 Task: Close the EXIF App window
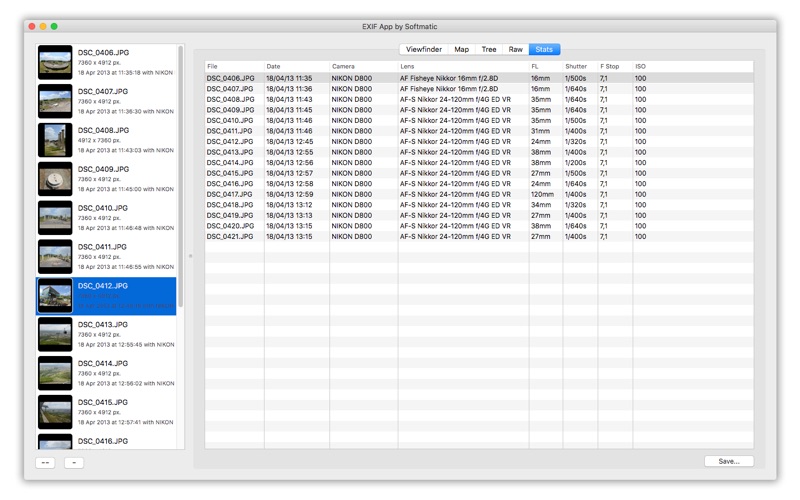coord(32,27)
